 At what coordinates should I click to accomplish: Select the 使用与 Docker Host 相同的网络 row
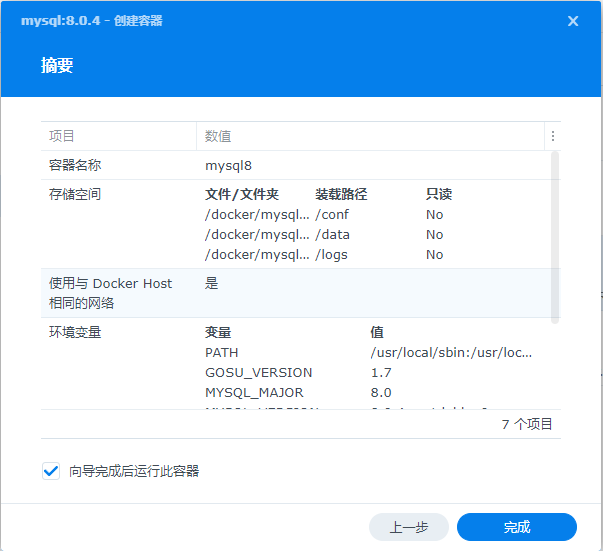(110, 293)
